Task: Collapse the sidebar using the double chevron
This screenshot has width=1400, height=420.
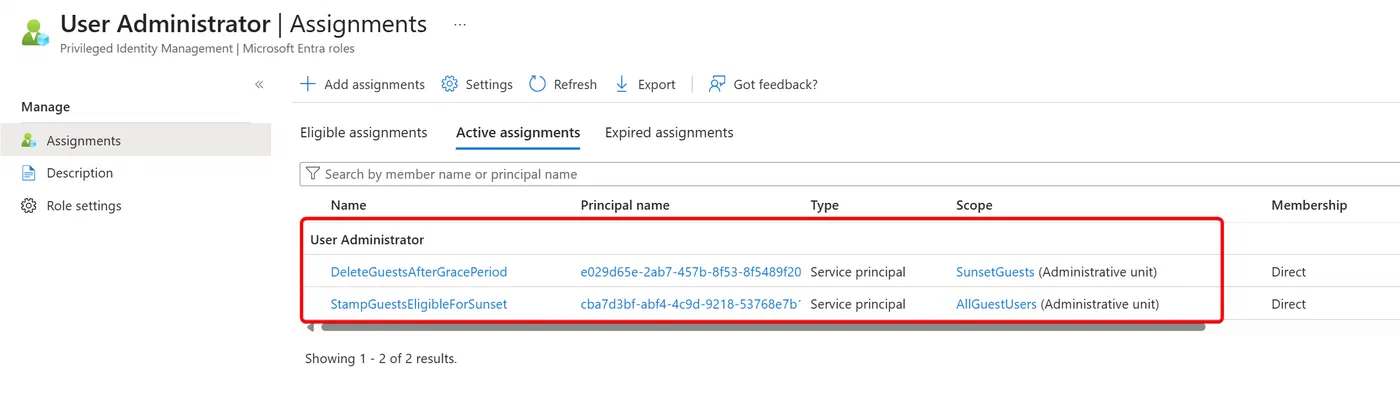Action: coord(259,85)
